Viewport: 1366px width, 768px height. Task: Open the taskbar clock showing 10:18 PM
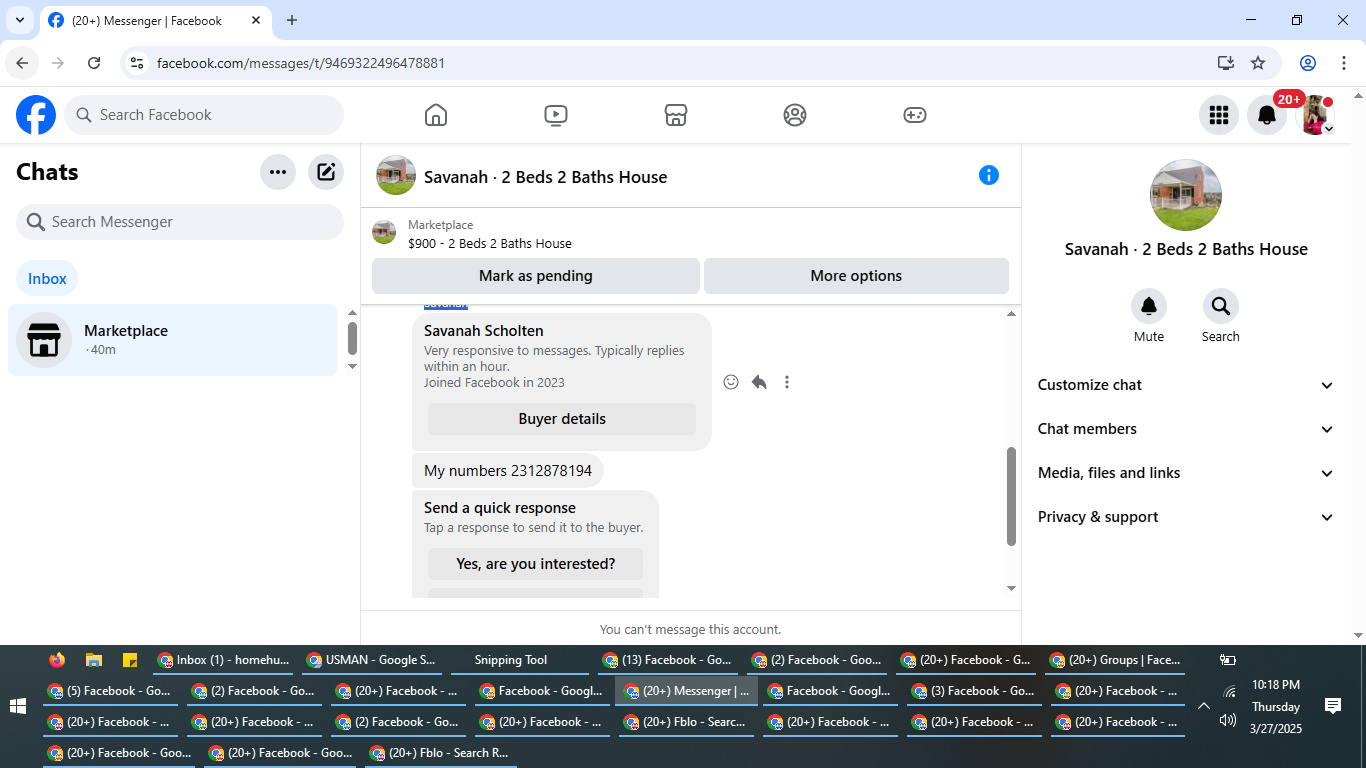(x=1276, y=706)
